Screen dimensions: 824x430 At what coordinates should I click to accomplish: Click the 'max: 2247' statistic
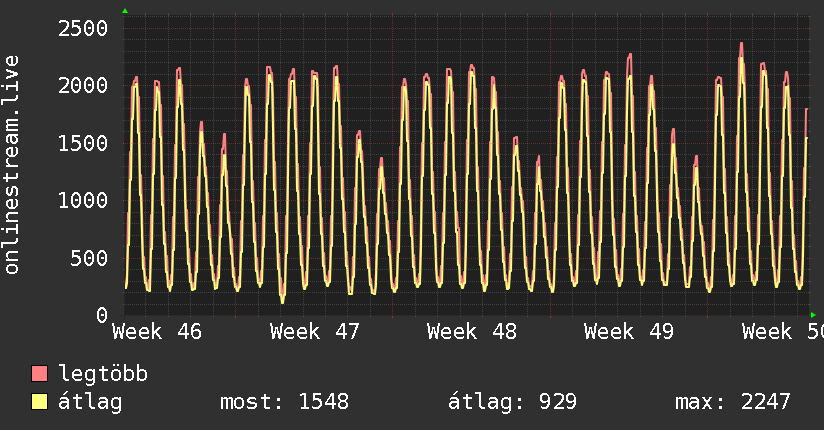tap(733, 402)
